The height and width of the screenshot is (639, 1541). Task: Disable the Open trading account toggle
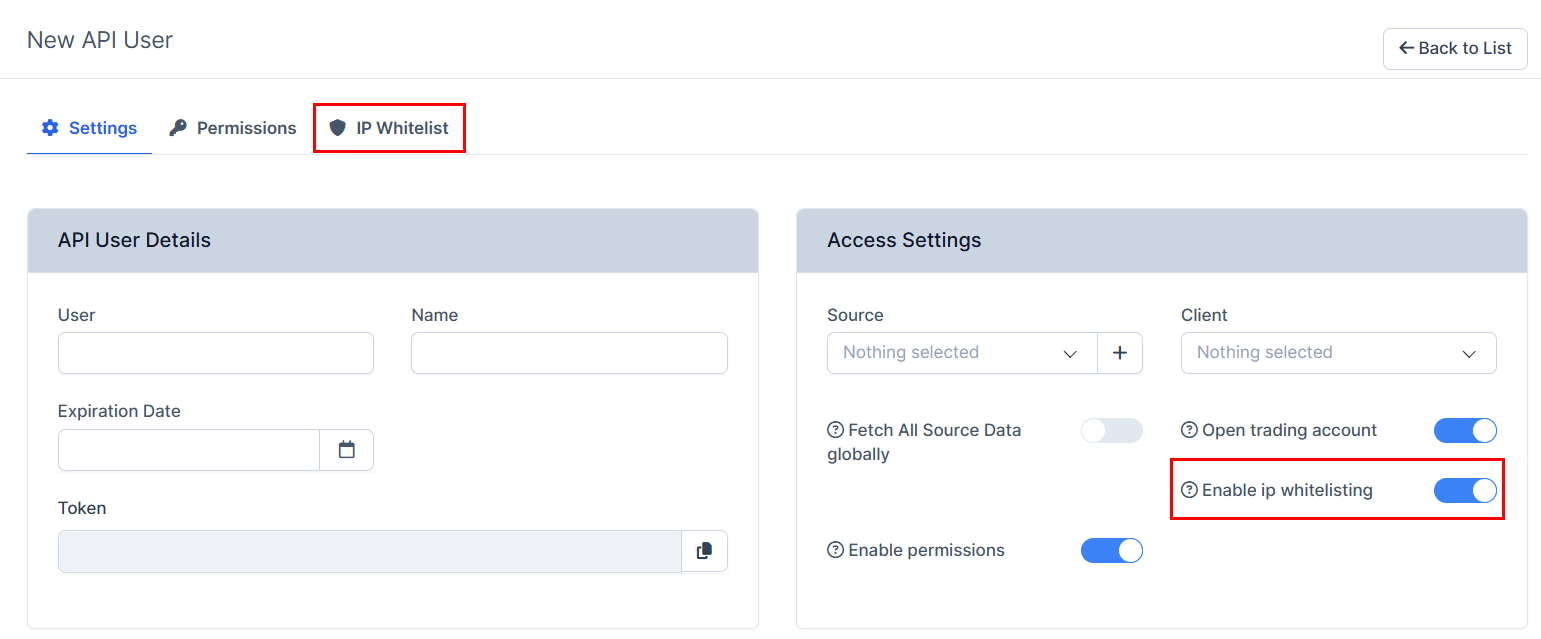point(1464,431)
